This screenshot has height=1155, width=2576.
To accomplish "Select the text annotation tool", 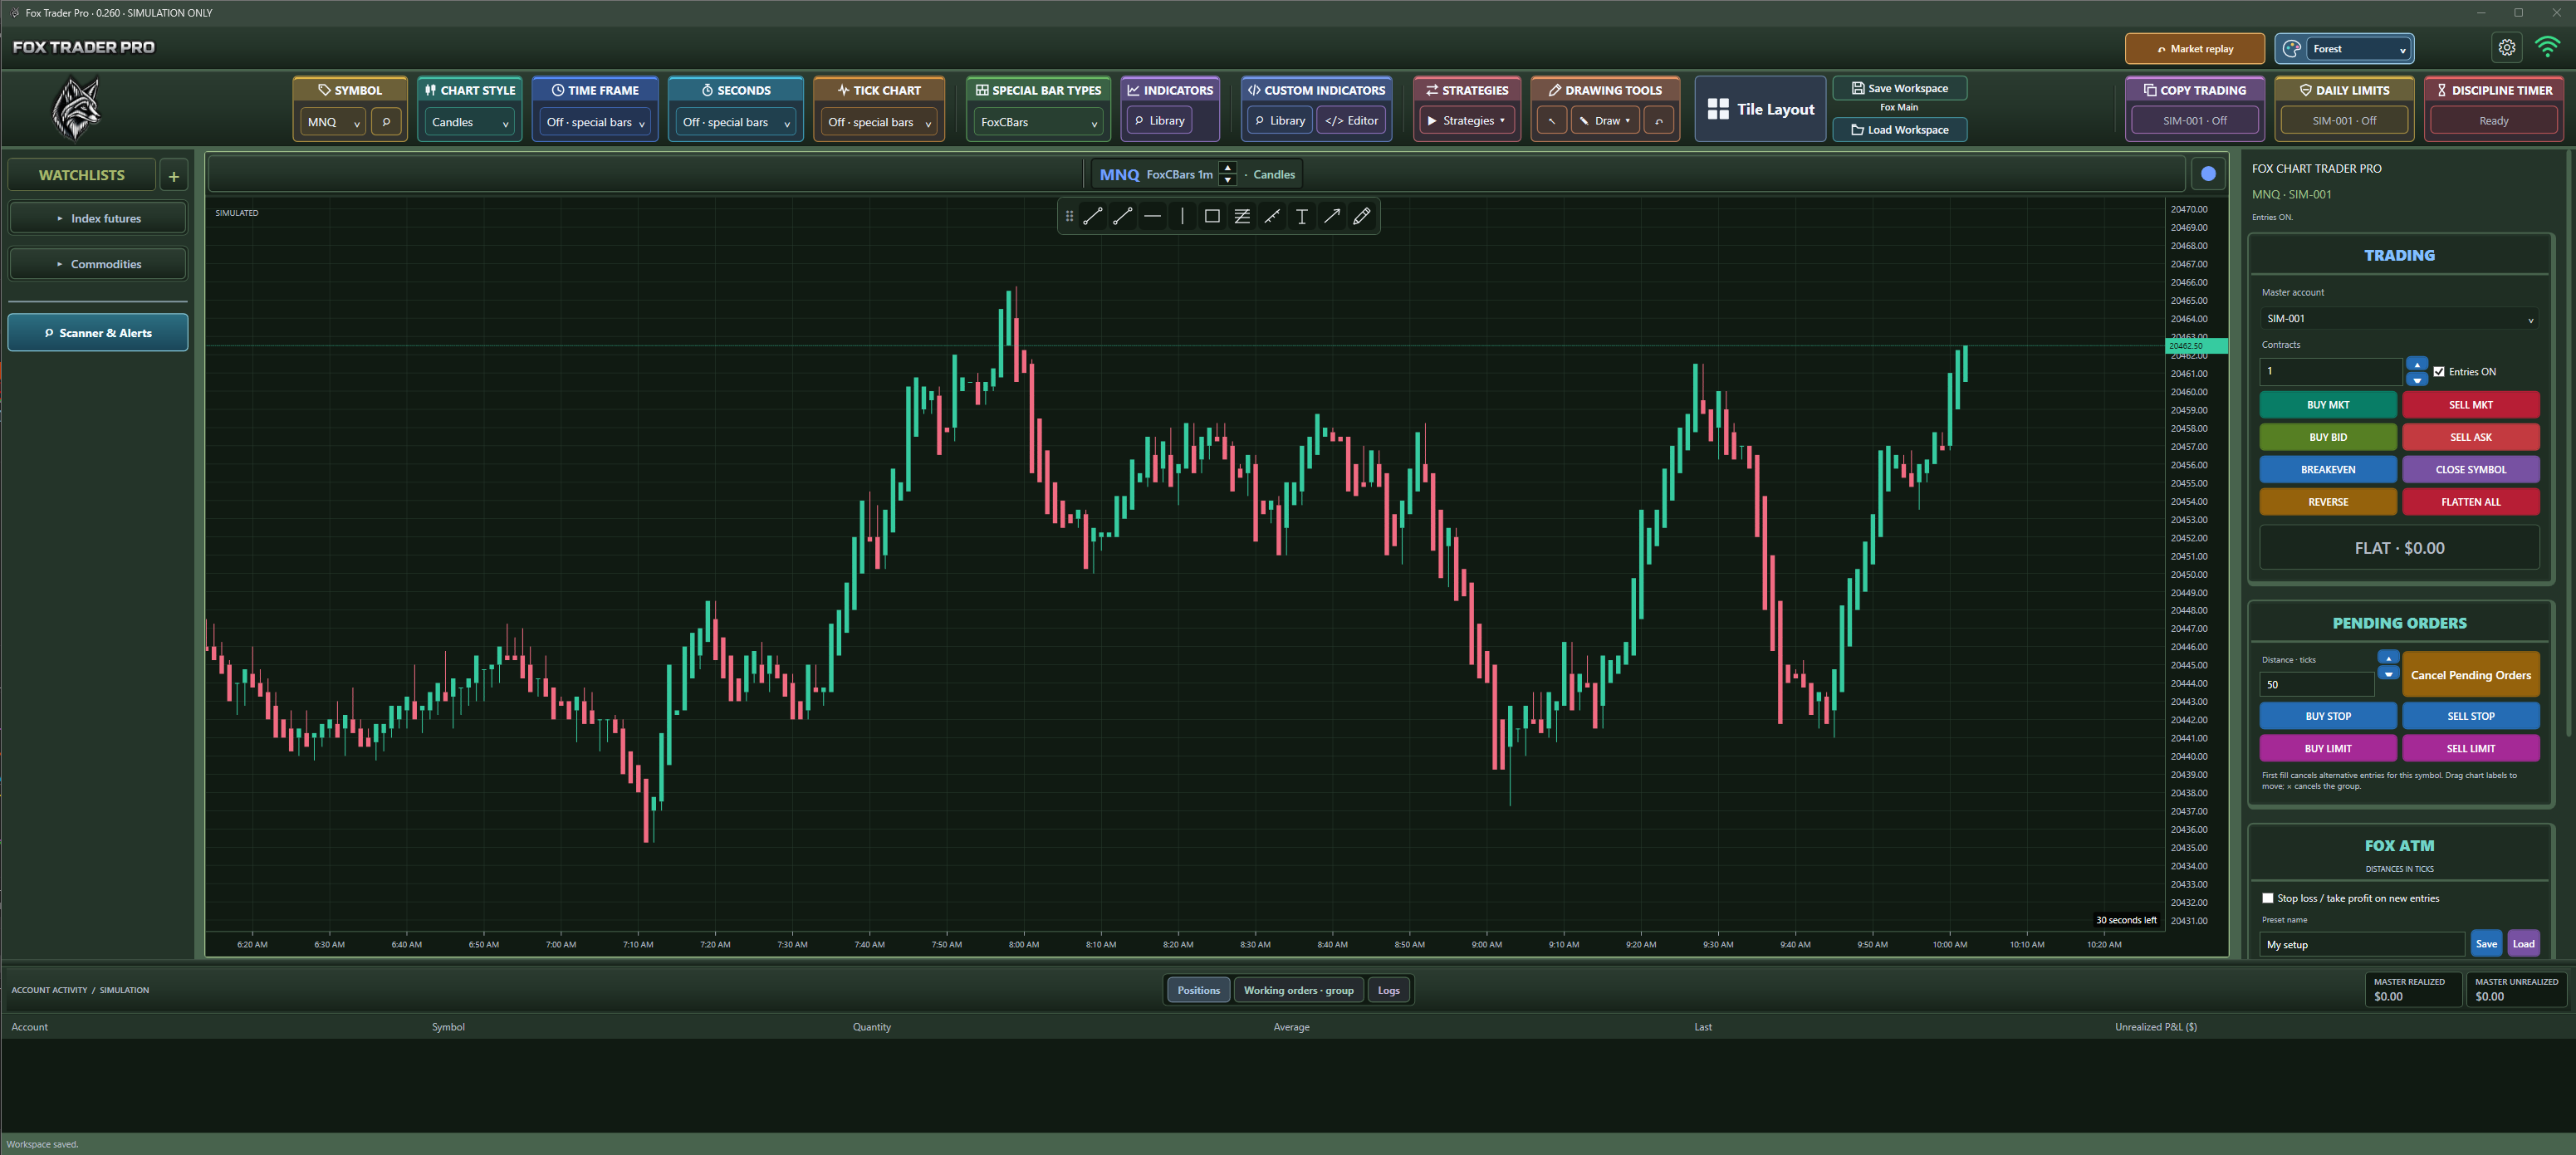I will coord(1302,216).
